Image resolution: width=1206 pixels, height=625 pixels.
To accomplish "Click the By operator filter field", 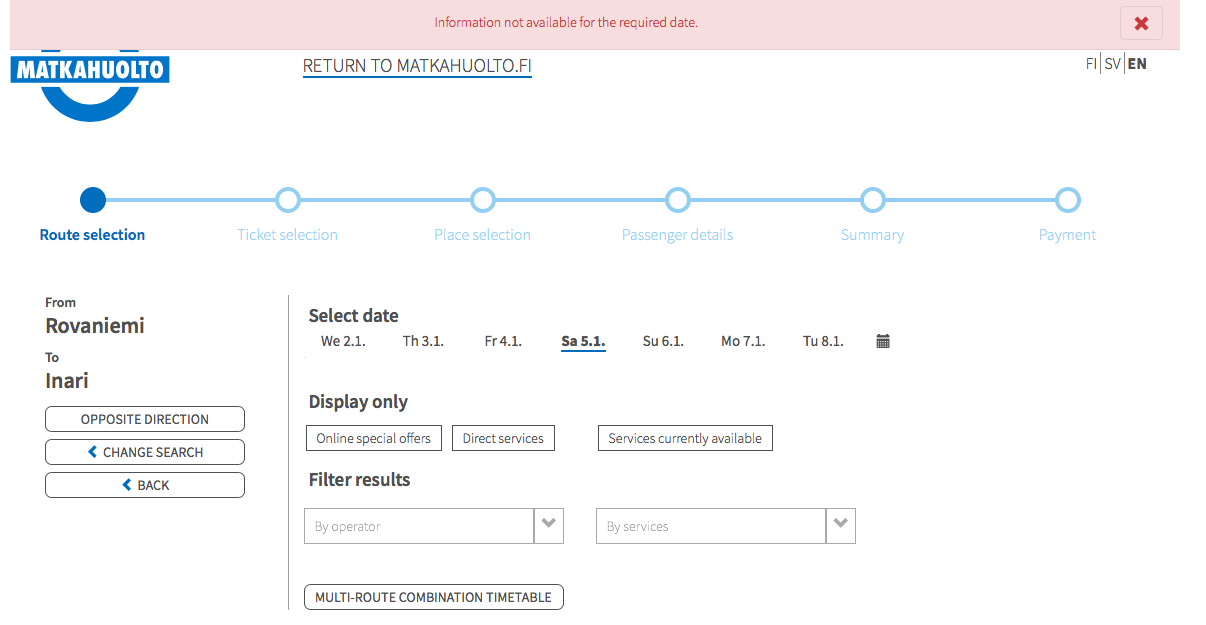I will click(x=419, y=526).
